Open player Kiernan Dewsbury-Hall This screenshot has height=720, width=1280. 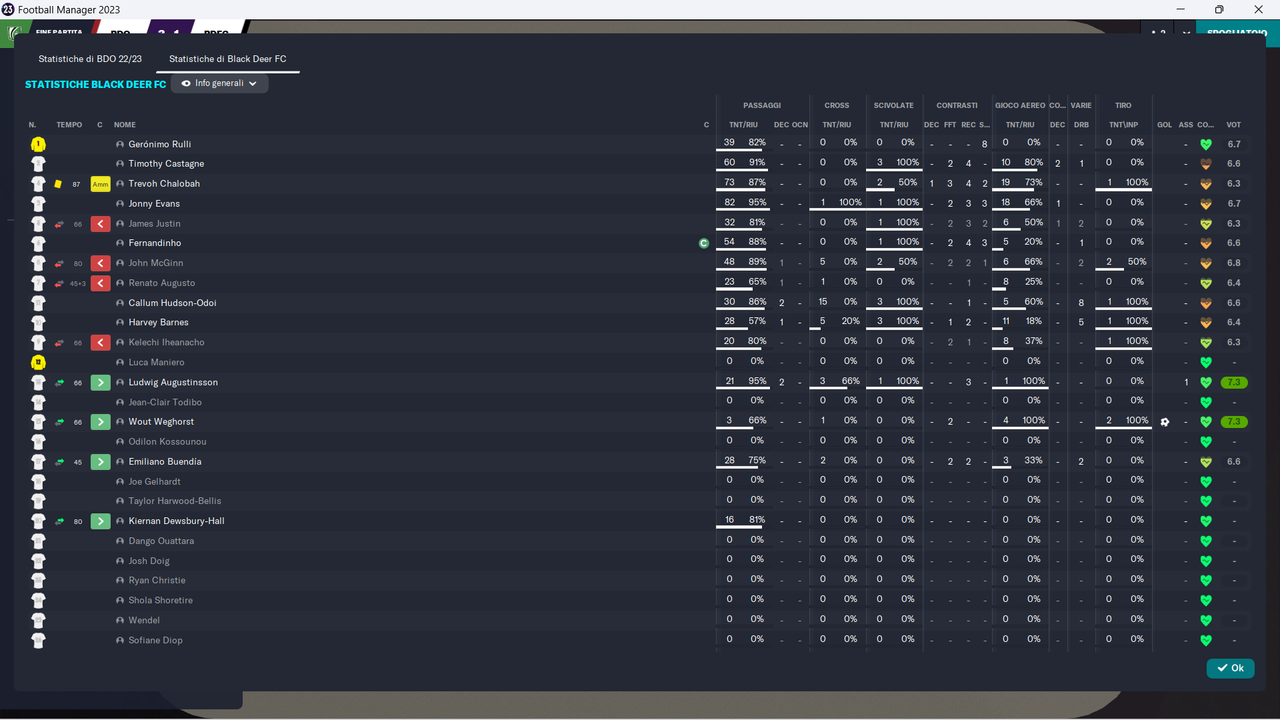[x=176, y=521]
